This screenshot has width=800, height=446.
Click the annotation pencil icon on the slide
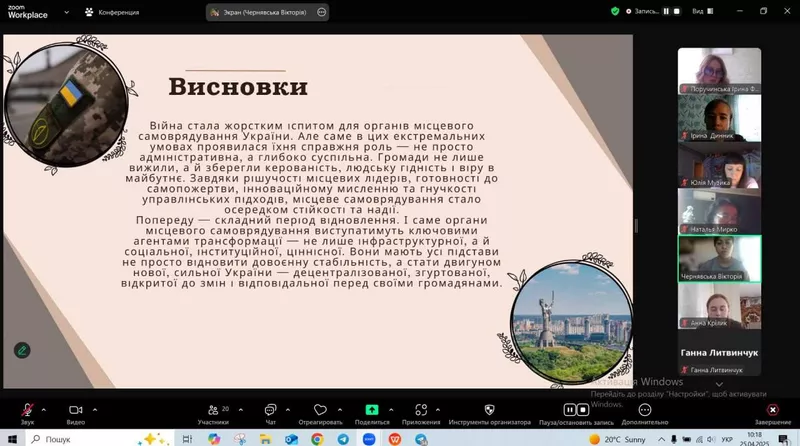[22, 351]
